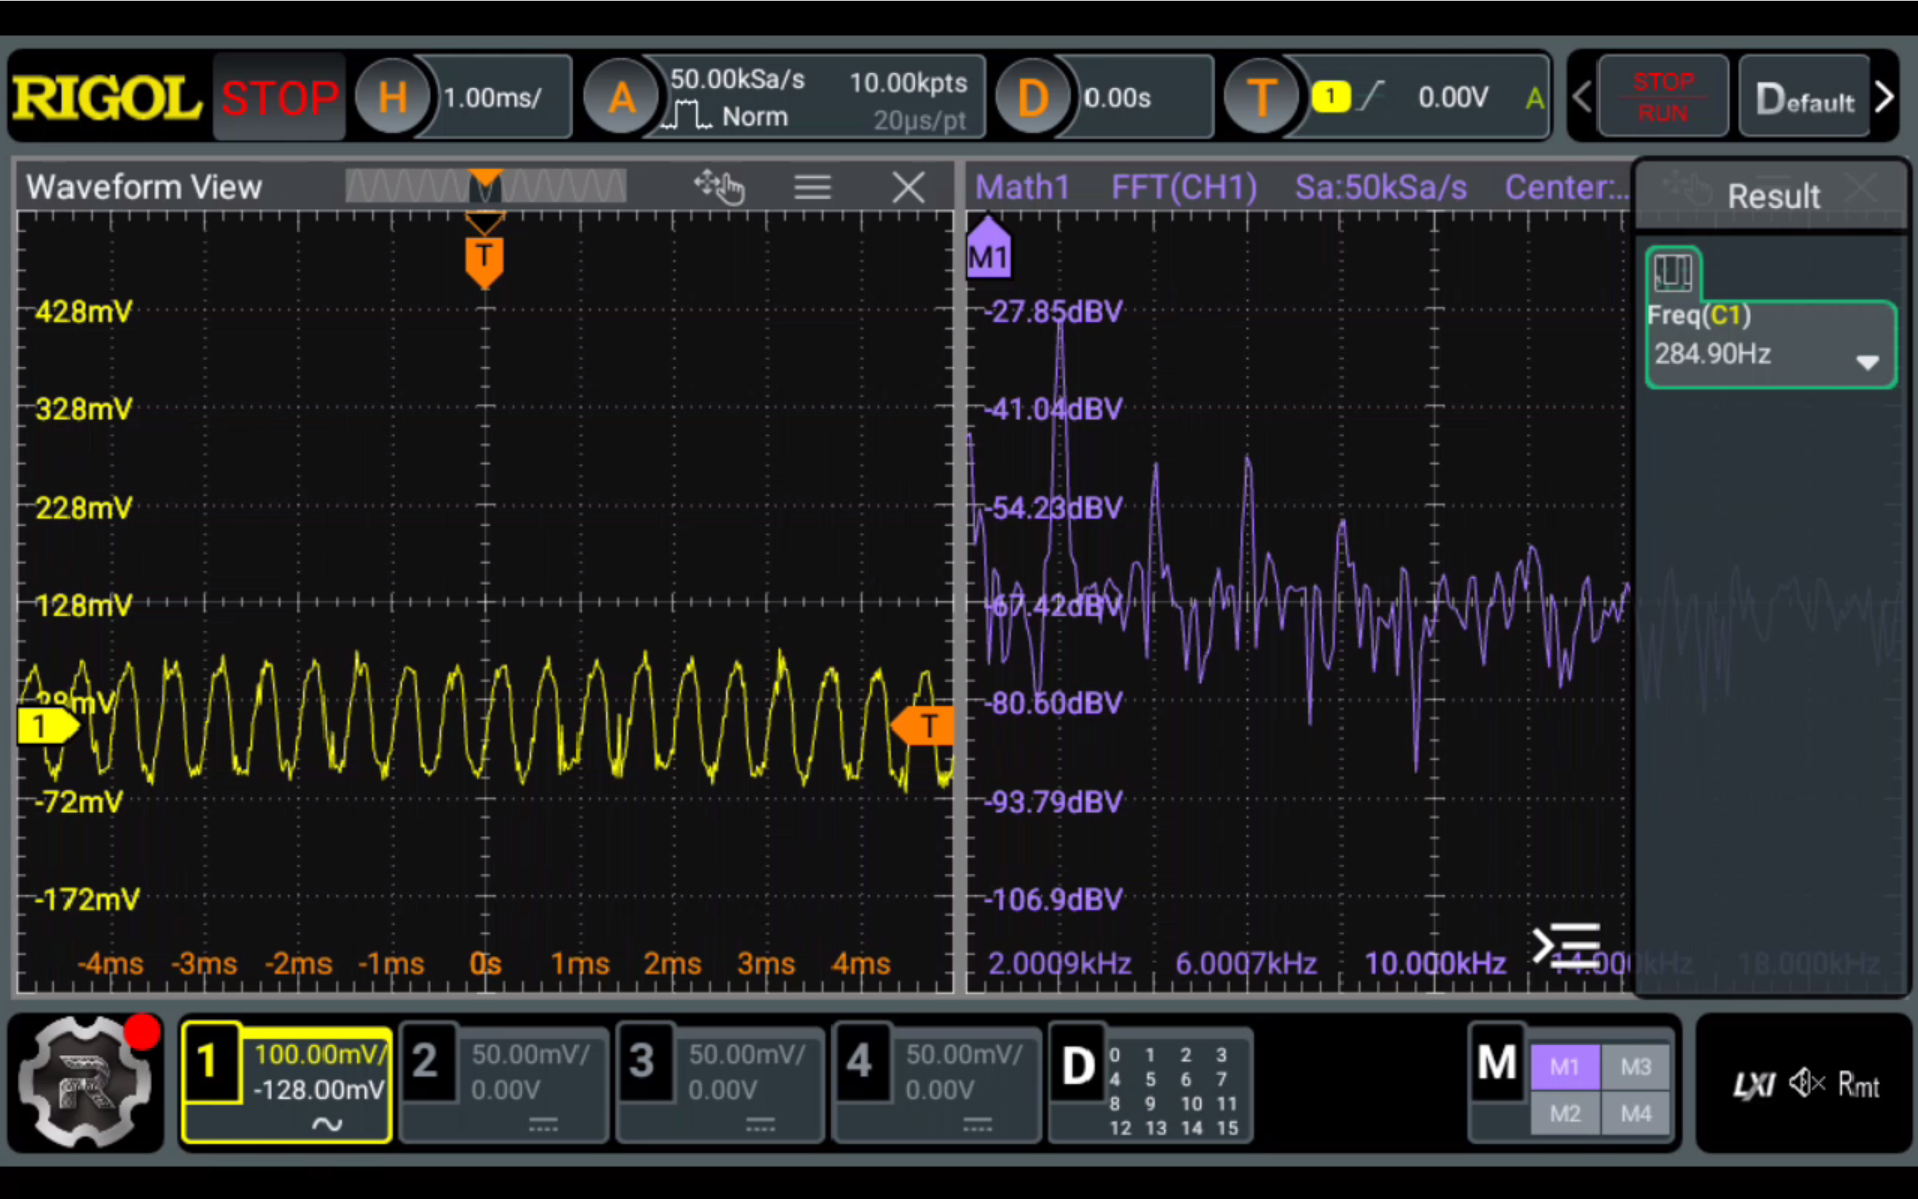Open trigger T settings icon
The width and height of the screenshot is (1918, 1199).
pyautogui.click(x=1261, y=98)
